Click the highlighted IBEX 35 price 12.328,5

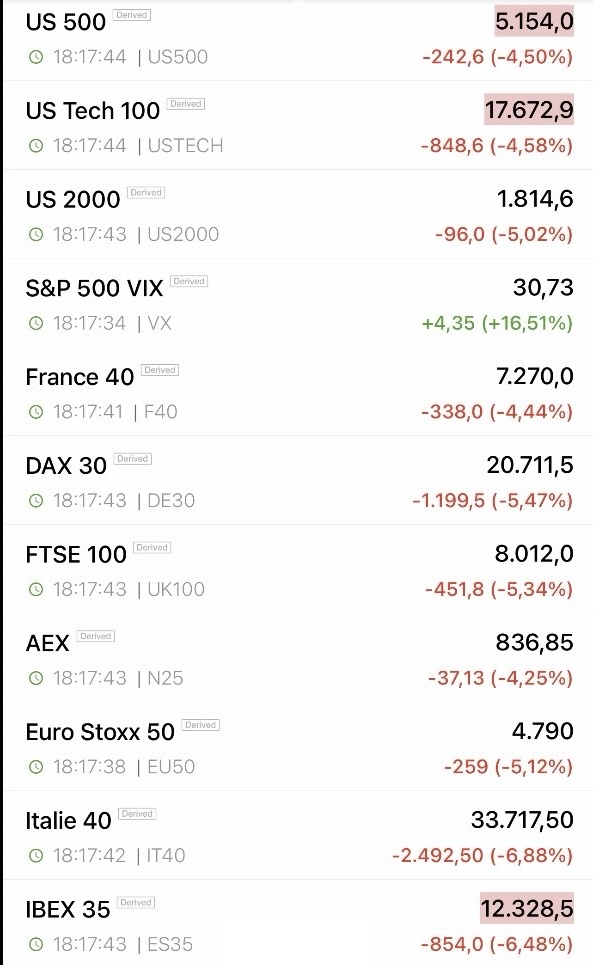click(x=527, y=909)
